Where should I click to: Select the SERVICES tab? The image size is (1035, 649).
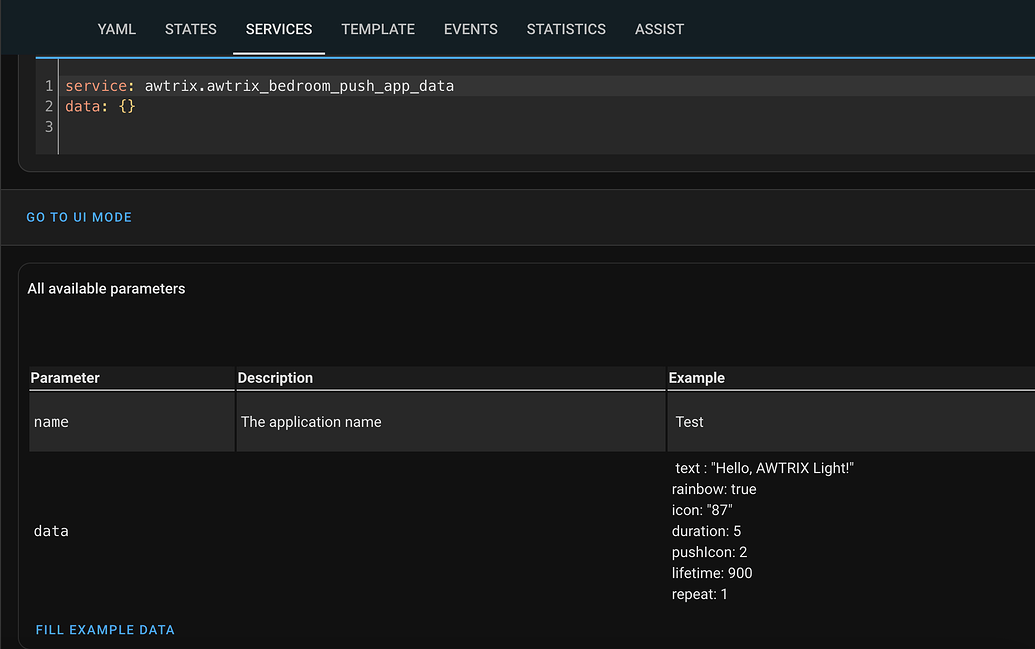click(279, 29)
